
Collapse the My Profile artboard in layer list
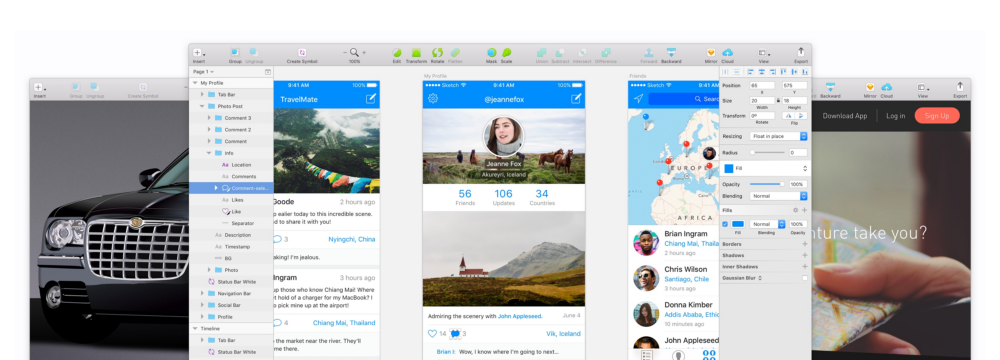(x=195, y=83)
